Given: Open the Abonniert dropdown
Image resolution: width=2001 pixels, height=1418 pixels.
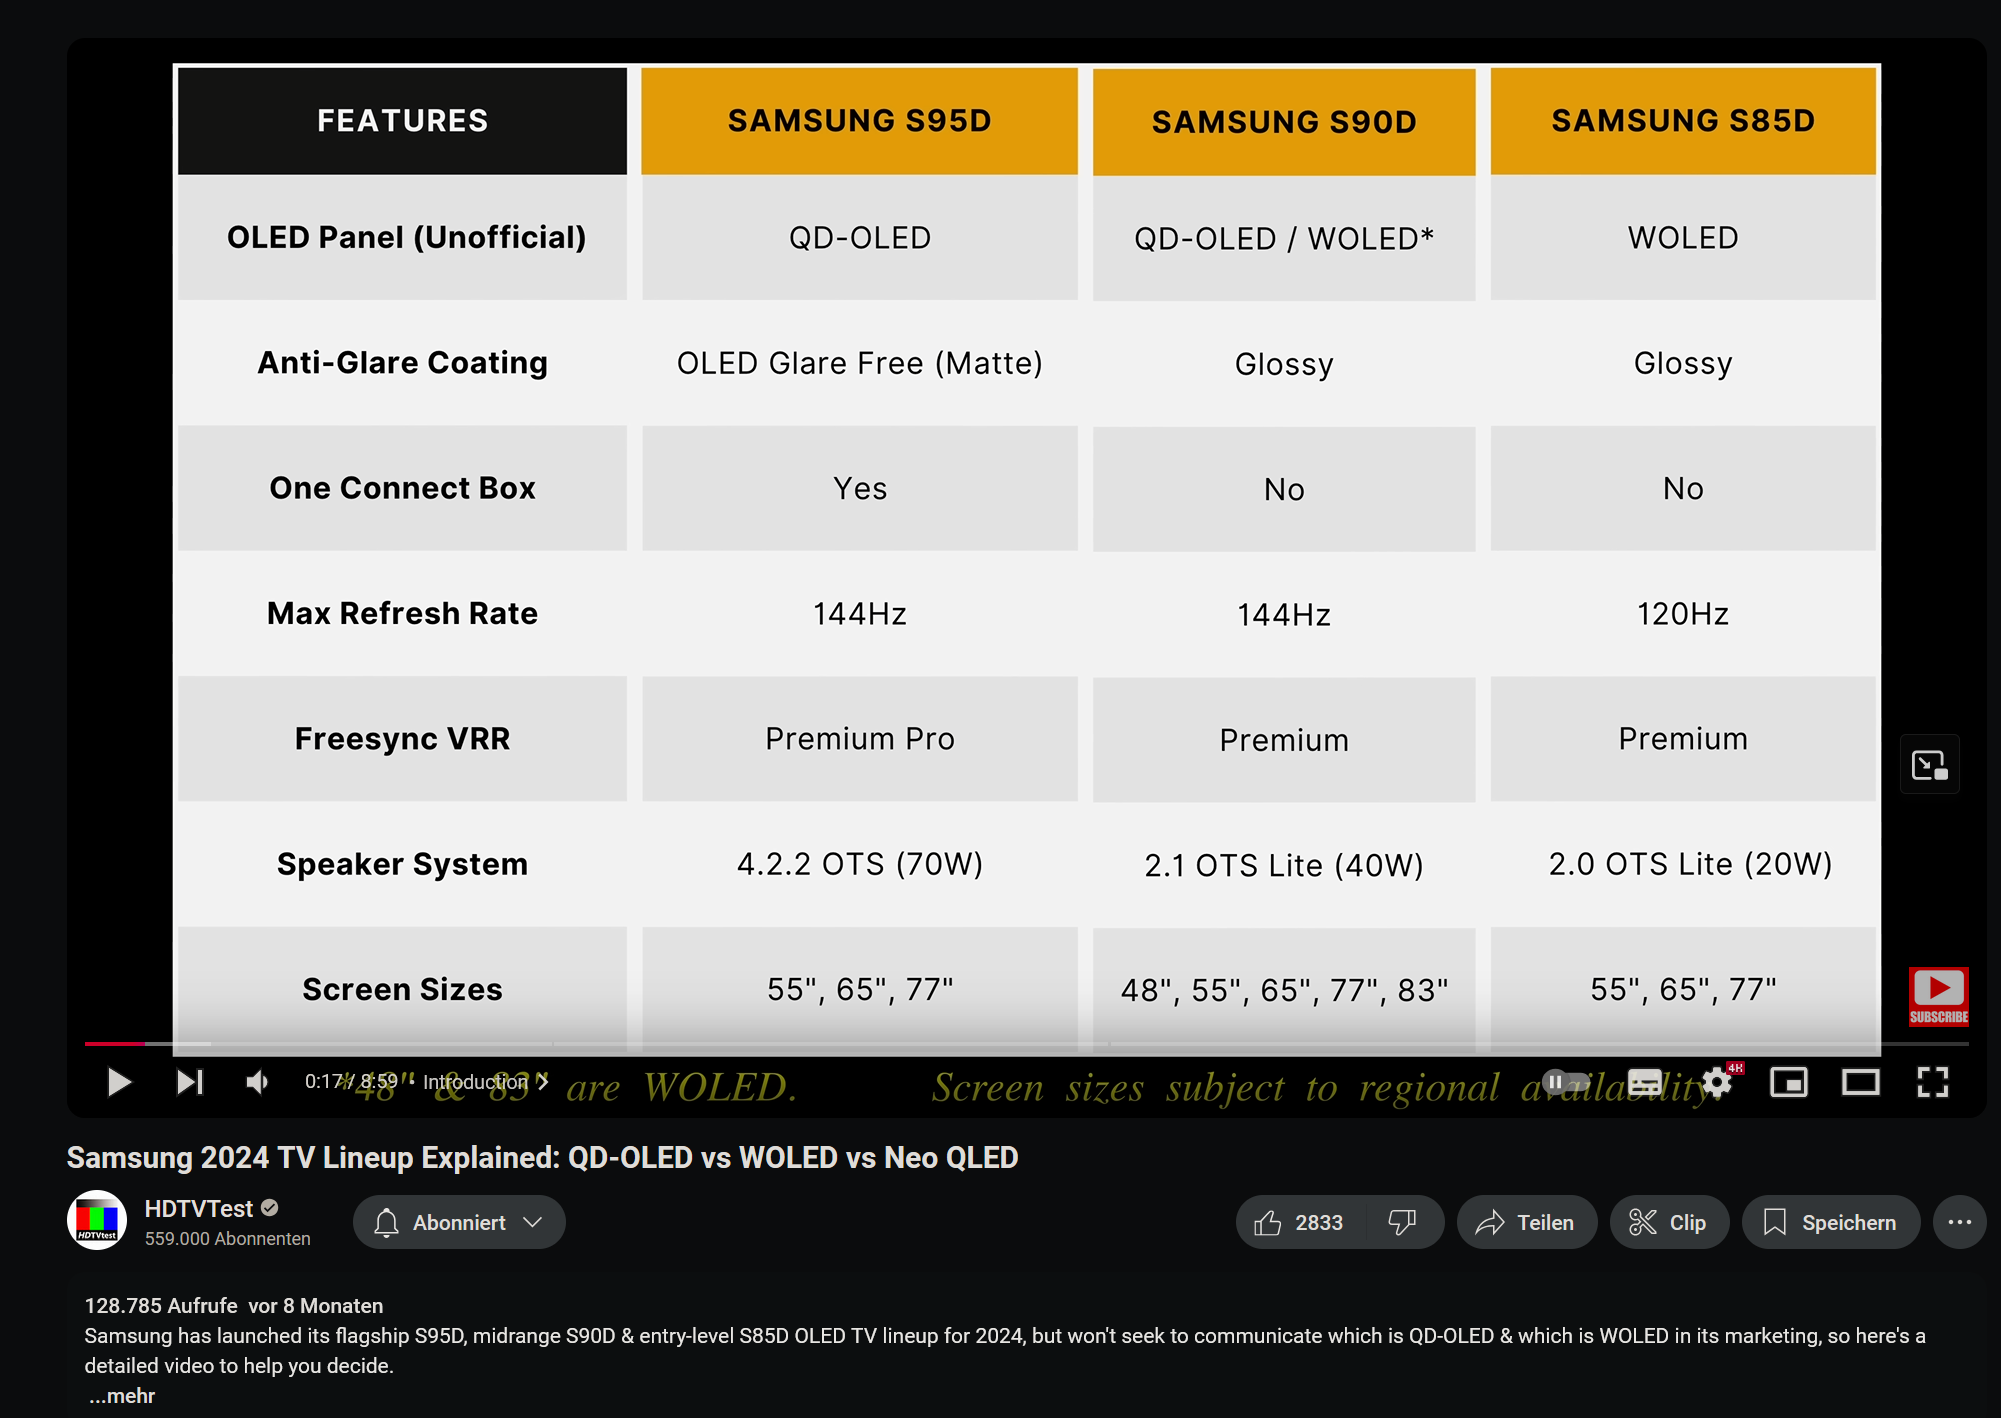Looking at the screenshot, I should pos(458,1222).
